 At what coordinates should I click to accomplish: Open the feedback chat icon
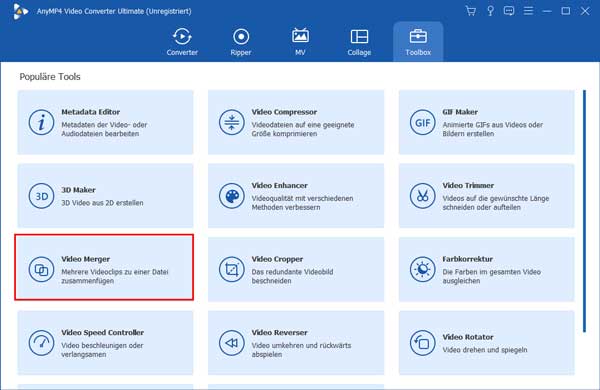[509, 11]
